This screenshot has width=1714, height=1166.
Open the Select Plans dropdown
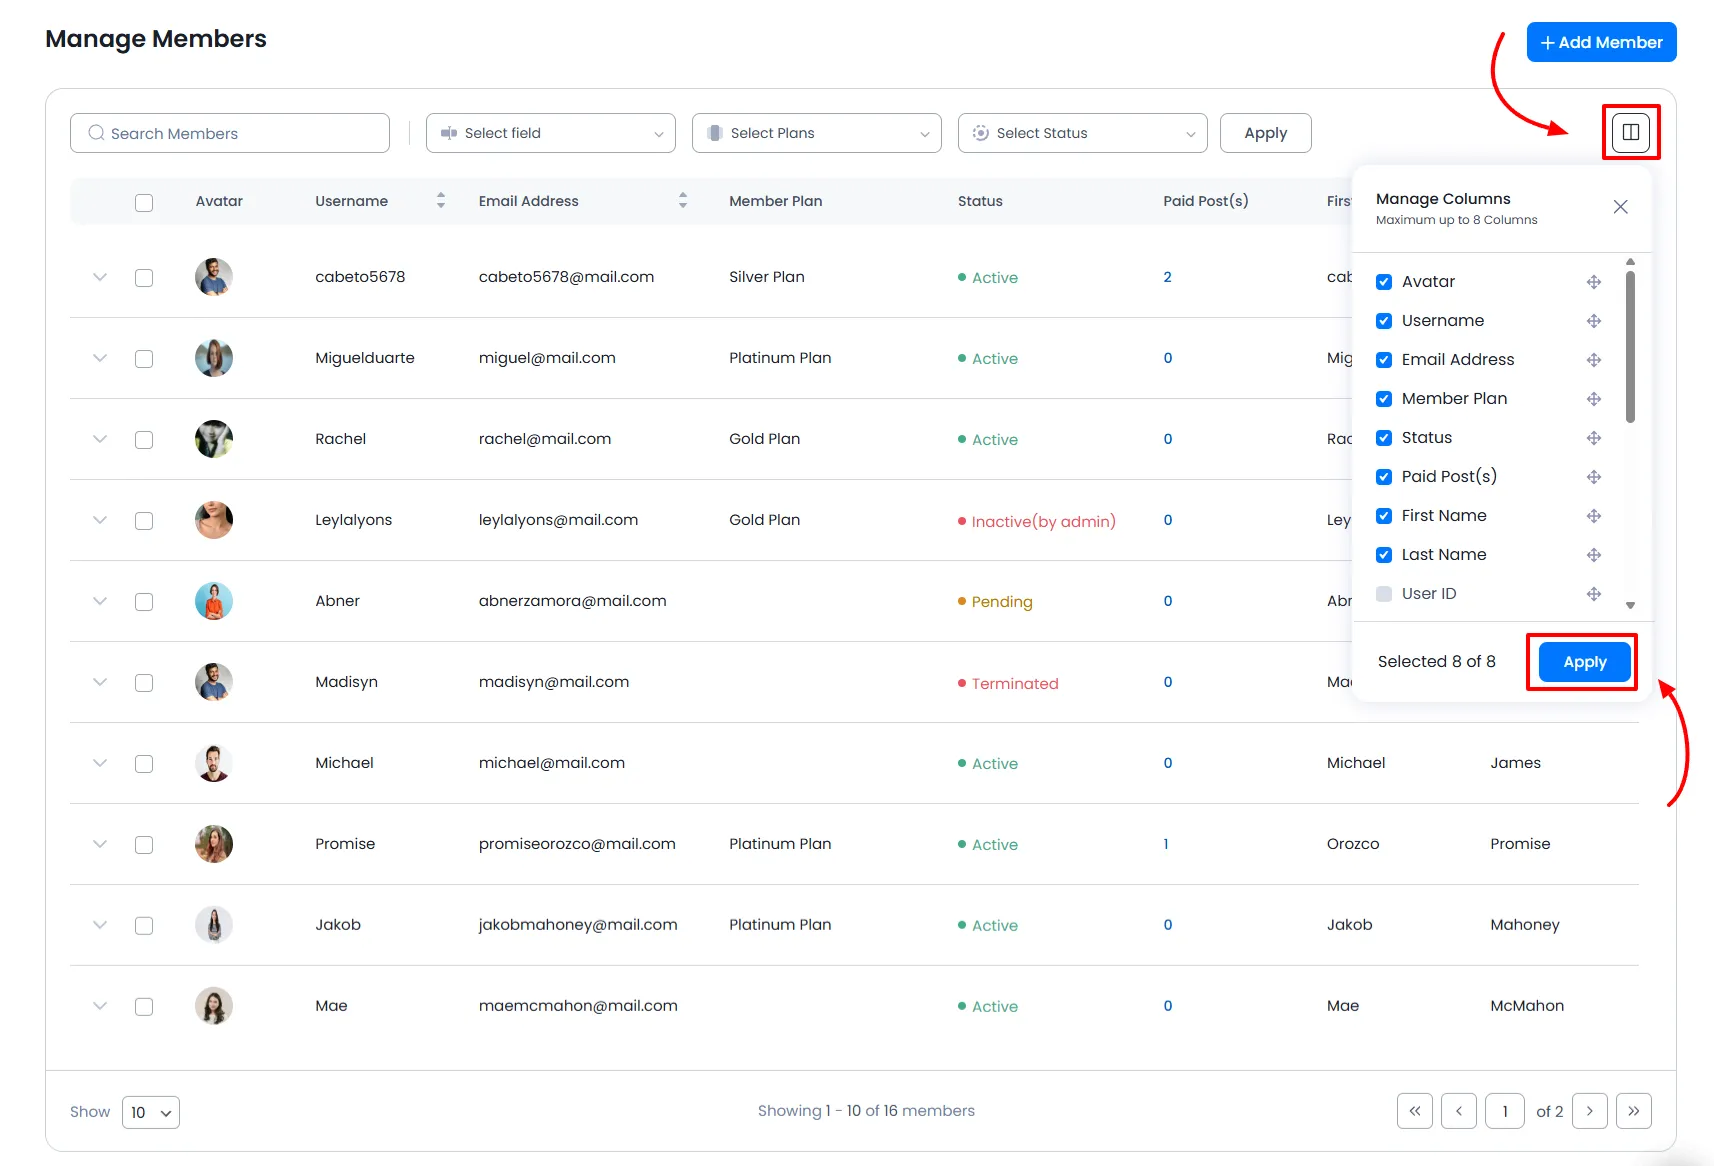click(815, 132)
